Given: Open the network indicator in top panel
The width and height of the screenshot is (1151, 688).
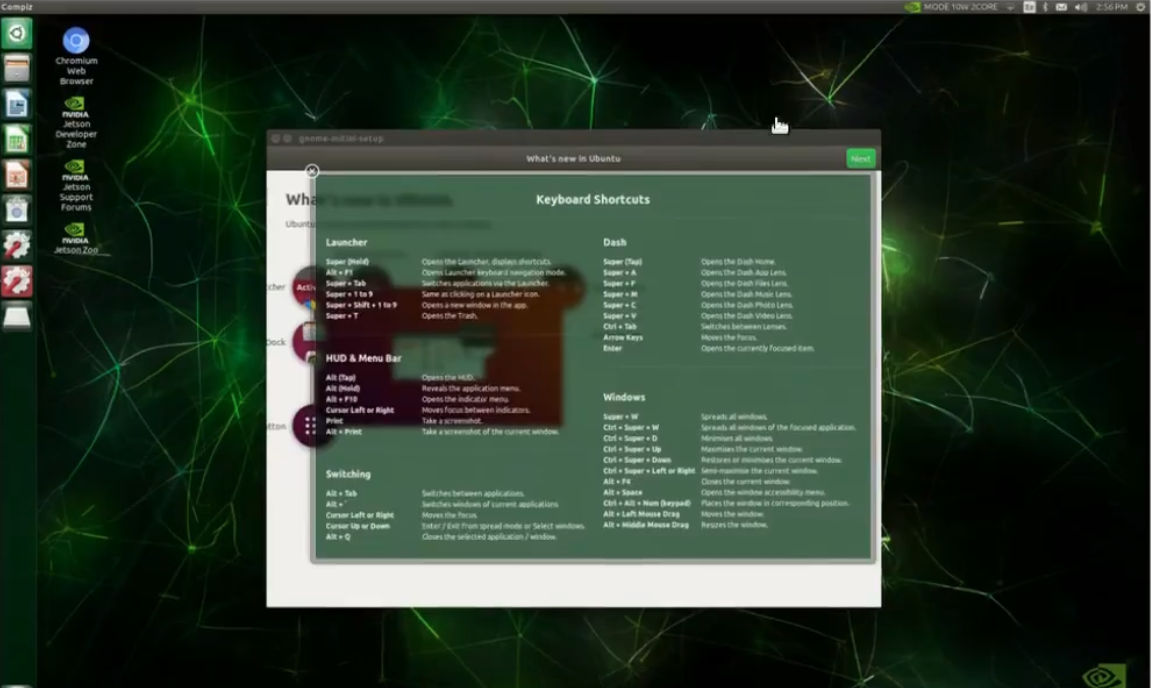Looking at the screenshot, I should point(1010,7).
